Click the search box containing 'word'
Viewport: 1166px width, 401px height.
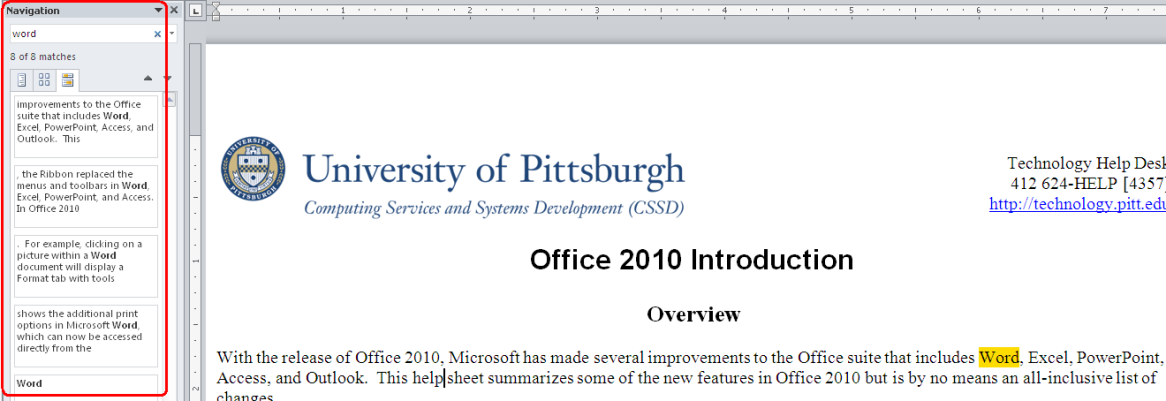[x=82, y=33]
